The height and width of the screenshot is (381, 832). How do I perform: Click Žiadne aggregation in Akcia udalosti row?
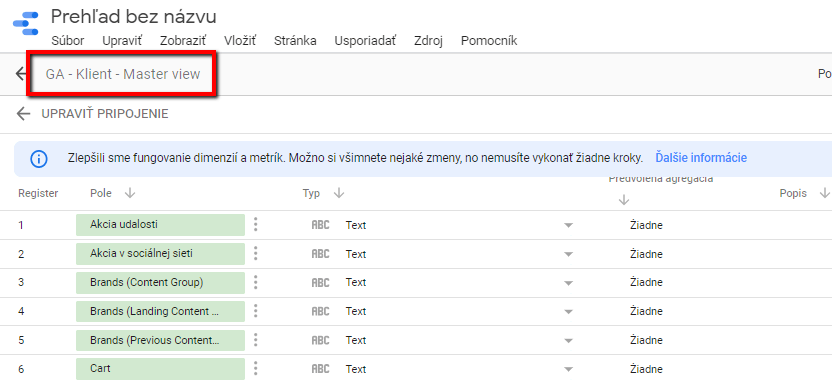646,226
